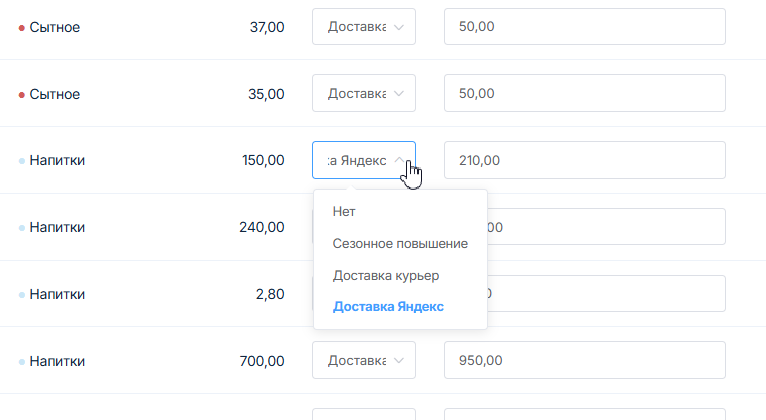Select "Нет" from the open dropdown list
The width and height of the screenshot is (766, 420).
(x=344, y=212)
